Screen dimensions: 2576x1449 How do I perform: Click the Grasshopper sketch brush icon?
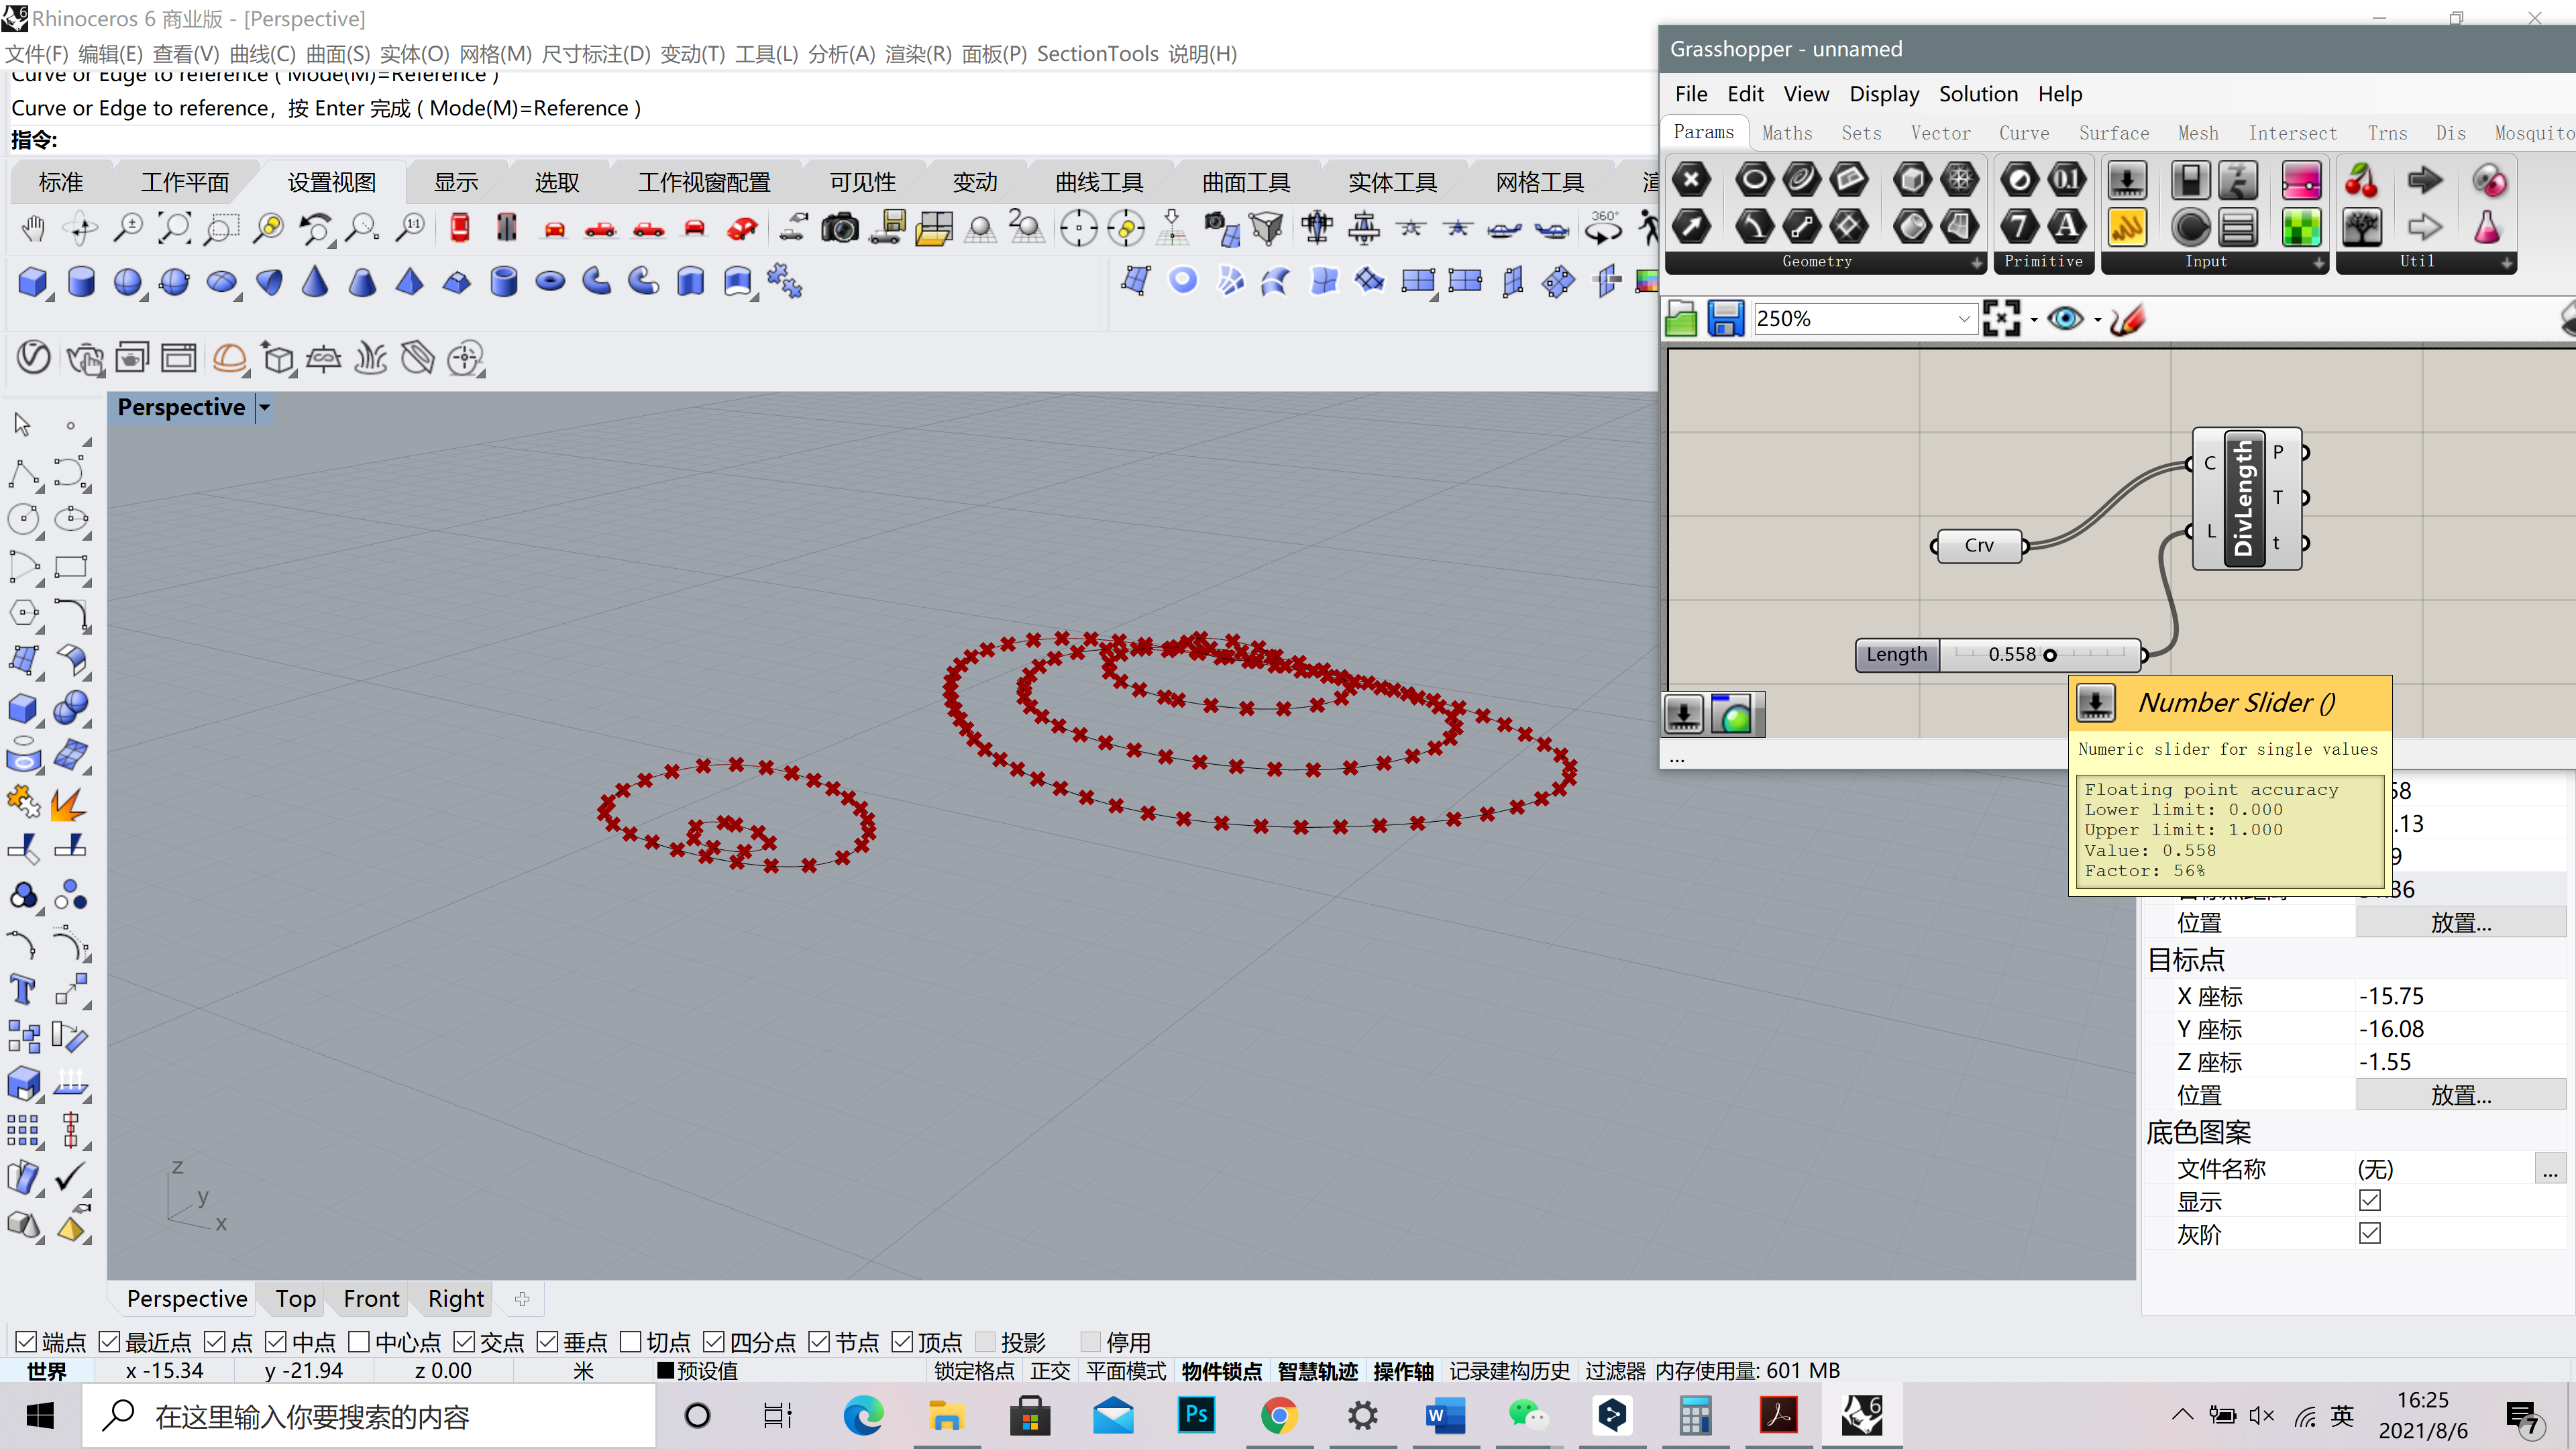(x=2127, y=319)
